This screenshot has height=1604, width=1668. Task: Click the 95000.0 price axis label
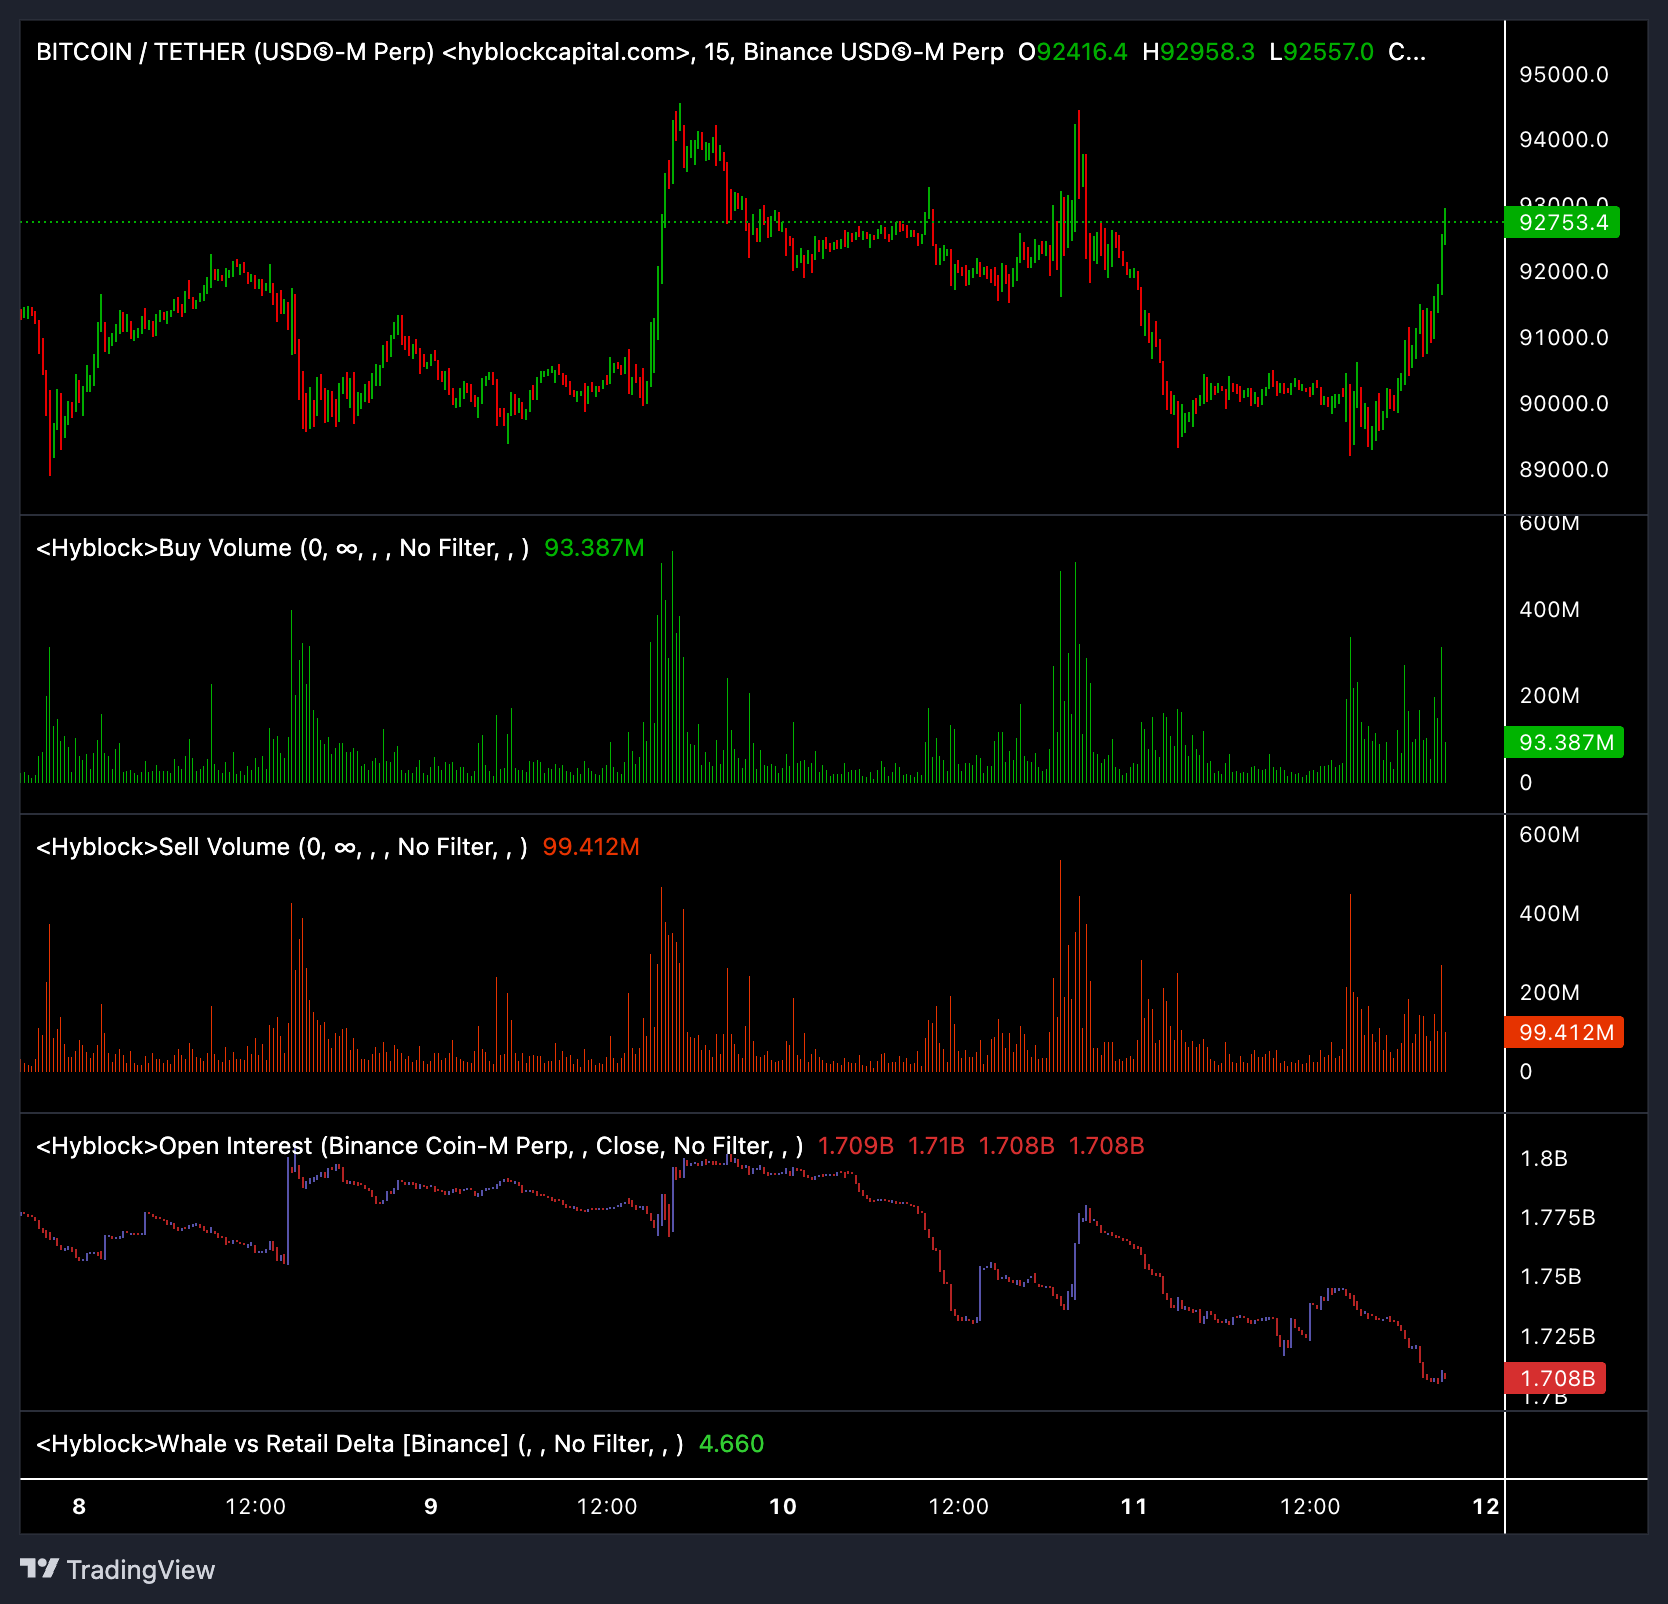pyautogui.click(x=1564, y=75)
